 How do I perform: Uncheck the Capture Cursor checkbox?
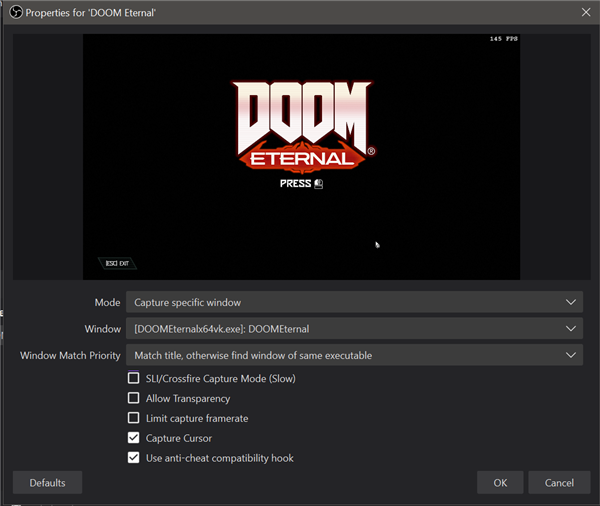(134, 438)
